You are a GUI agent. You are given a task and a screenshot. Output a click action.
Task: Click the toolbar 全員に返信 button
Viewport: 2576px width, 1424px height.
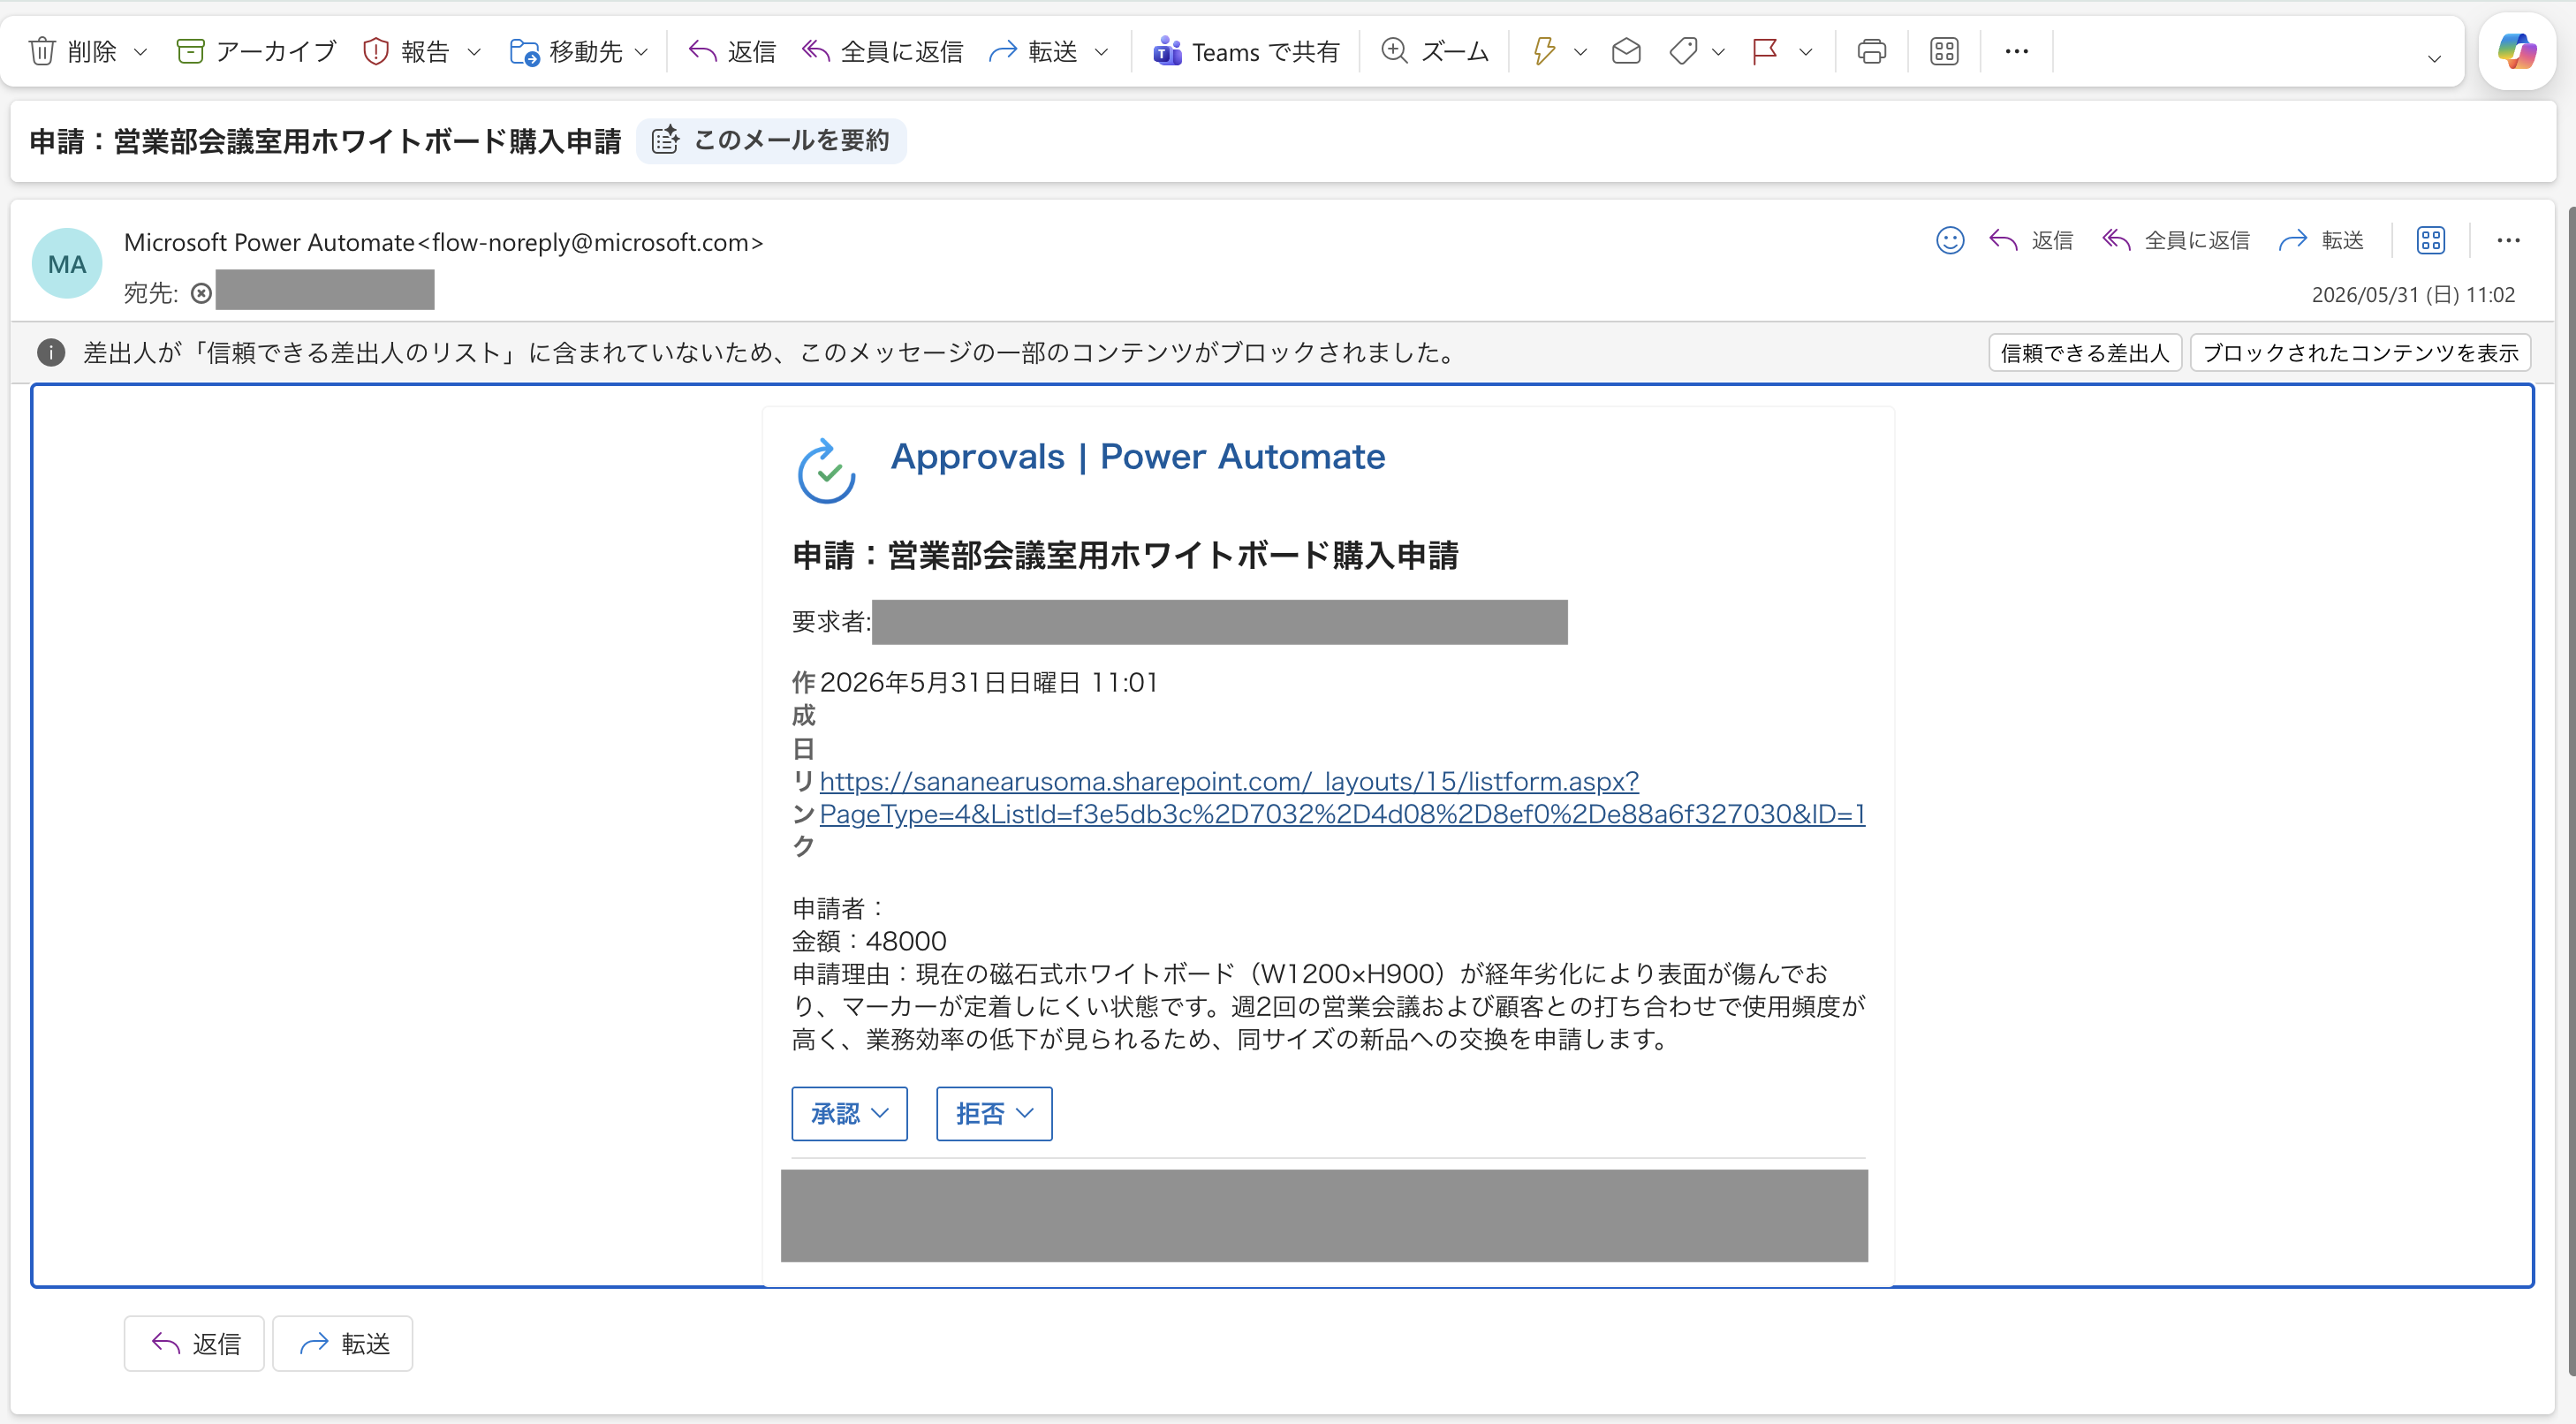click(x=882, y=51)
